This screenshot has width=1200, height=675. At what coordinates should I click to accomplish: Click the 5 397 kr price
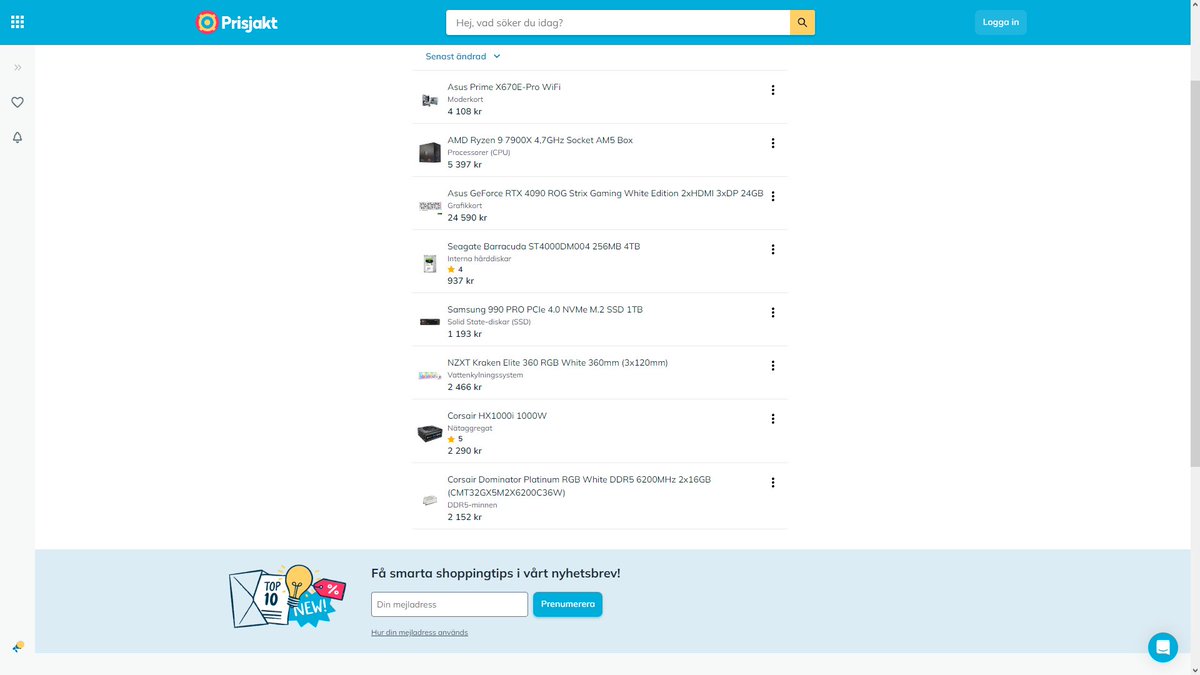[x=464, y=165]
